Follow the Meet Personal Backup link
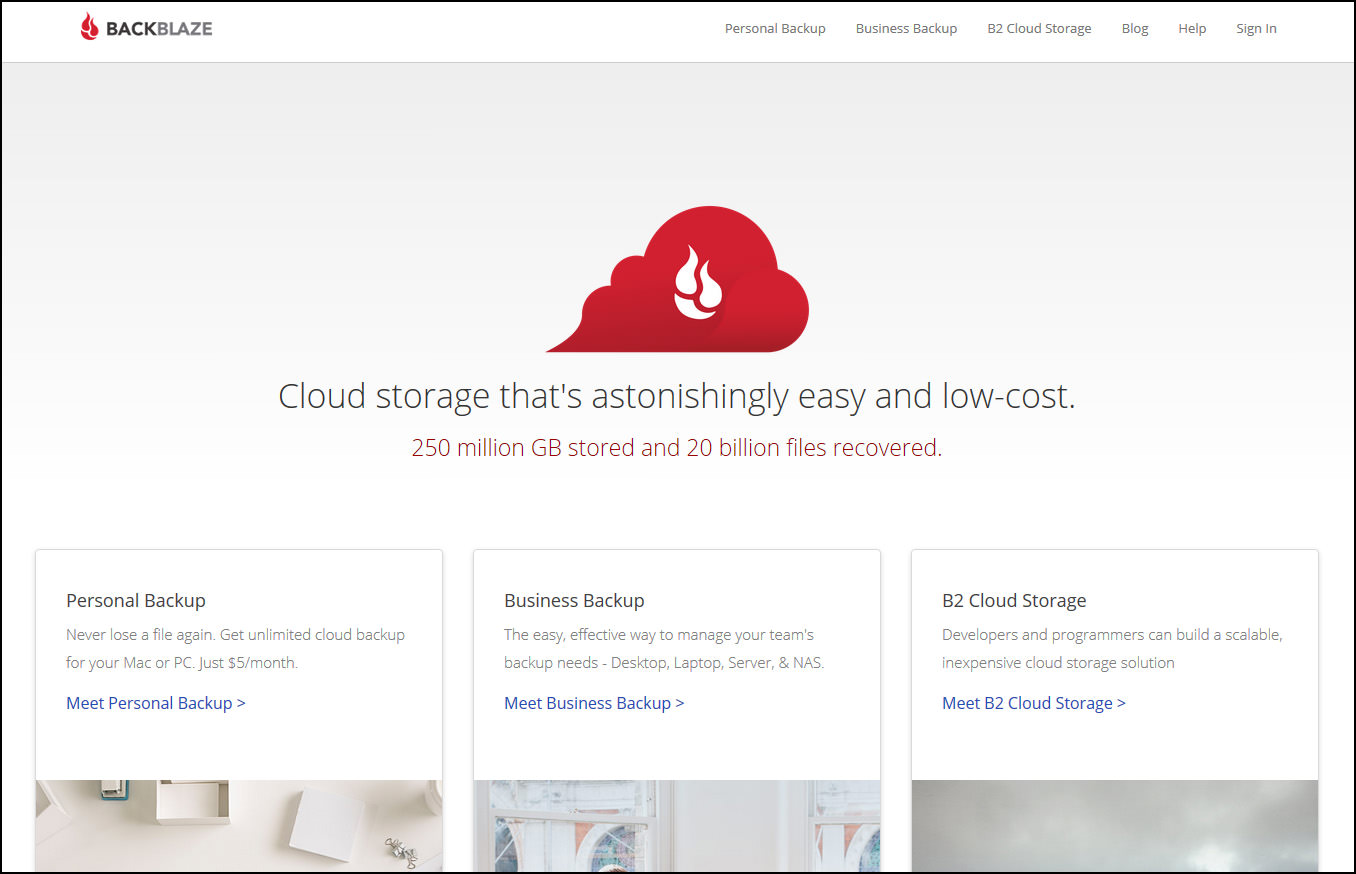The image size is (1356, 874). click(x=156, y=703)
